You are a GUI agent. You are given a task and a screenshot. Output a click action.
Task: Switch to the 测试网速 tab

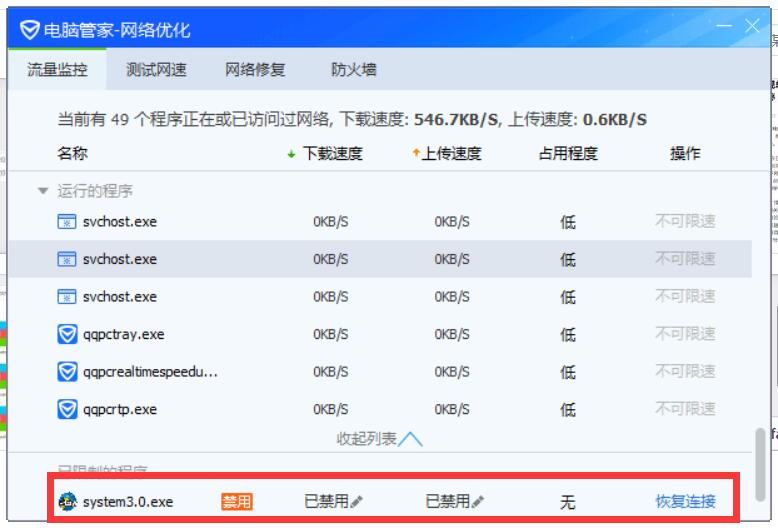[156, 69]
